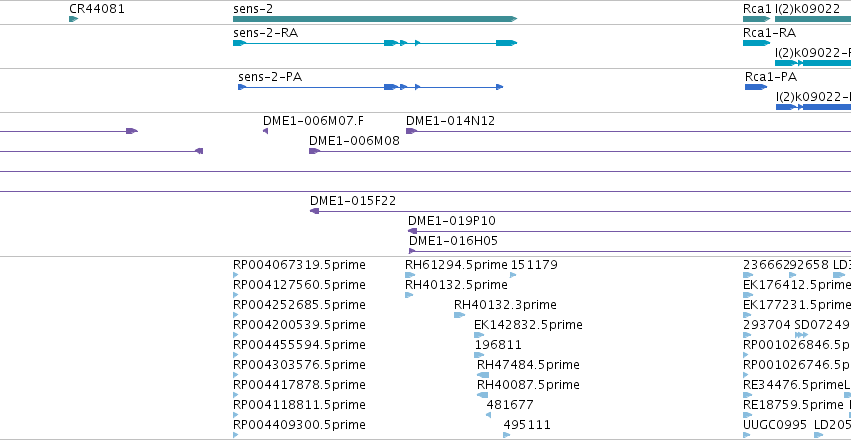Click the 293704 EST label
The image size is (851, 440).
coord(767,324)
